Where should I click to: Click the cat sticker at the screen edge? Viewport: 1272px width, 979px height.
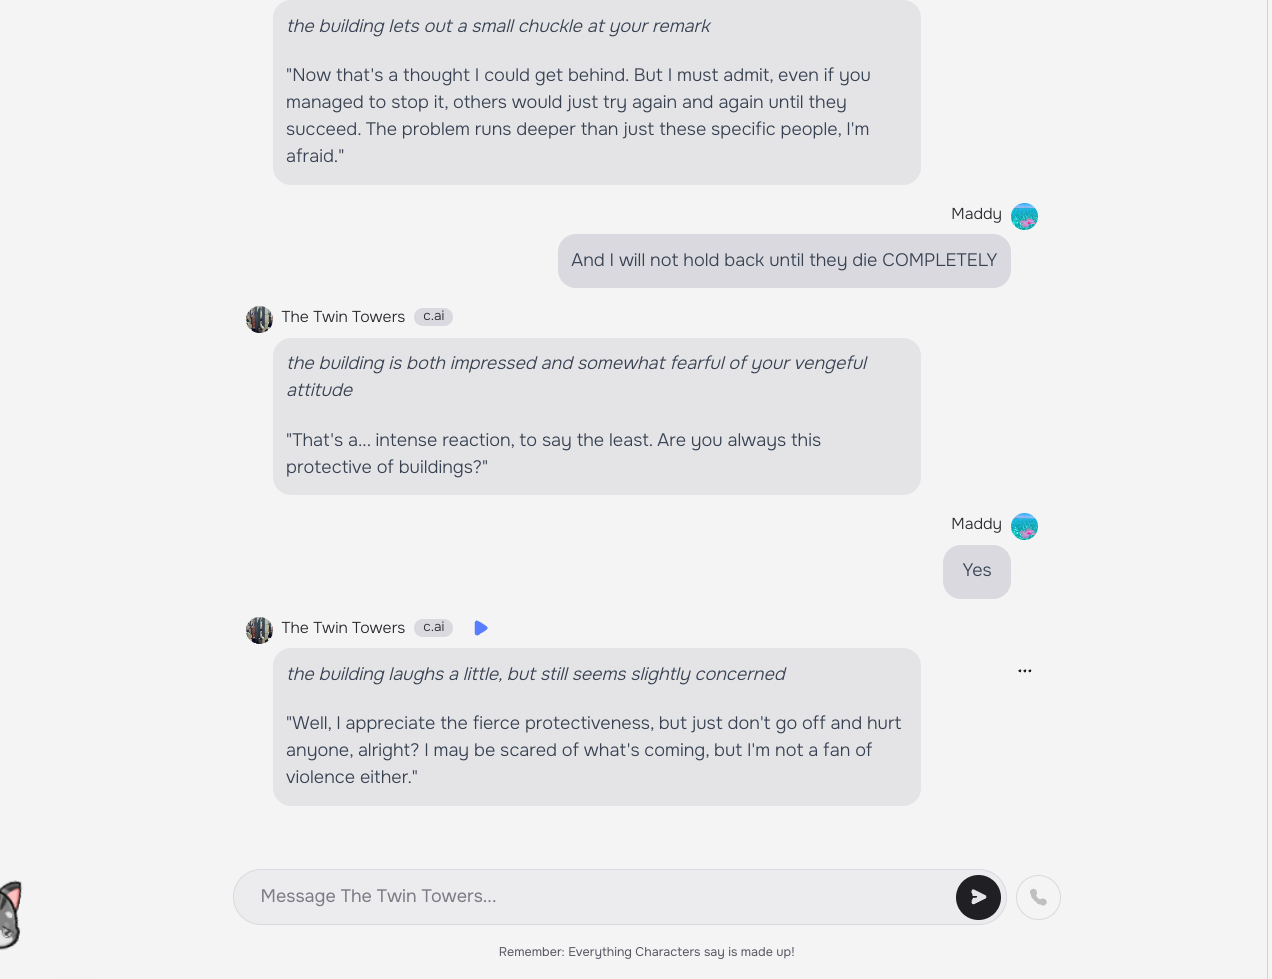click(x=10, y=914)
